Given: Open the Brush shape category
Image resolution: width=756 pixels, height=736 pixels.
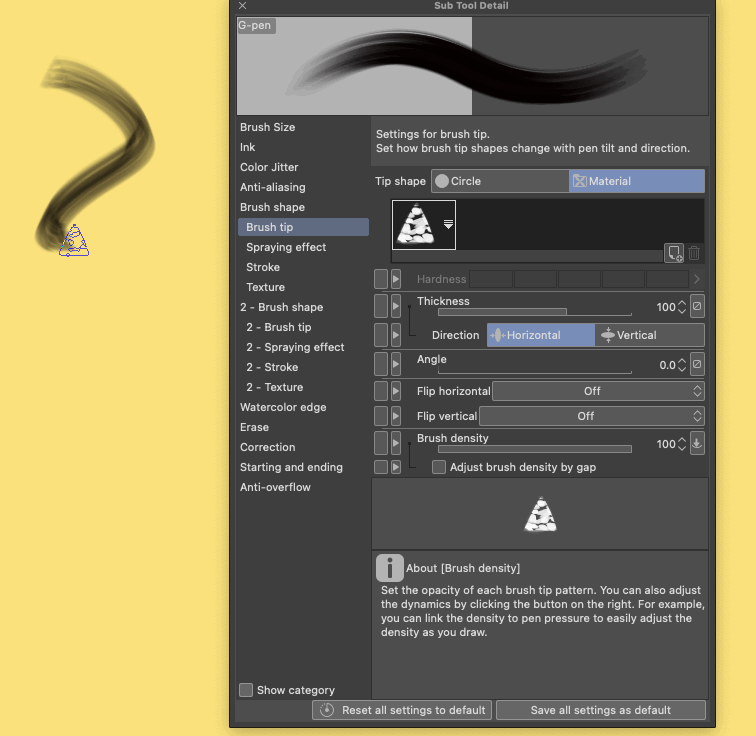Looking at the screenshot, I should tap(272, 207).
